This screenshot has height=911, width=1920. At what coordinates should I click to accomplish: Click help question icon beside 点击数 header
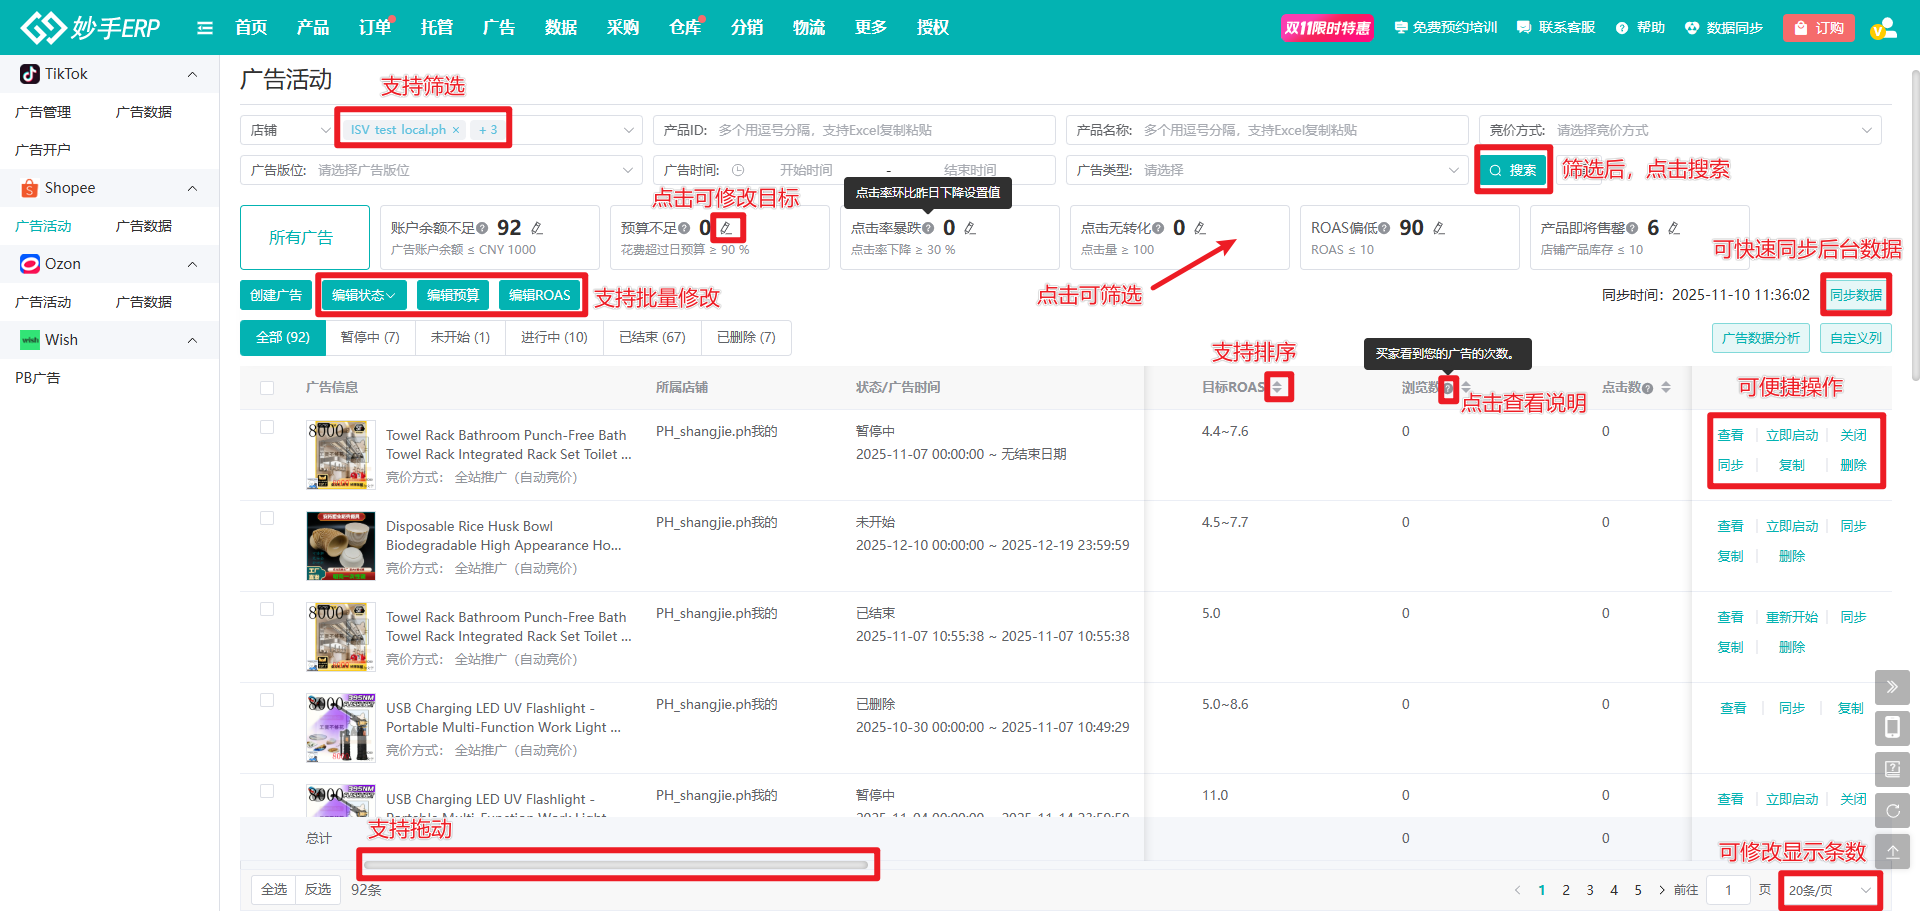(1647, 388)
